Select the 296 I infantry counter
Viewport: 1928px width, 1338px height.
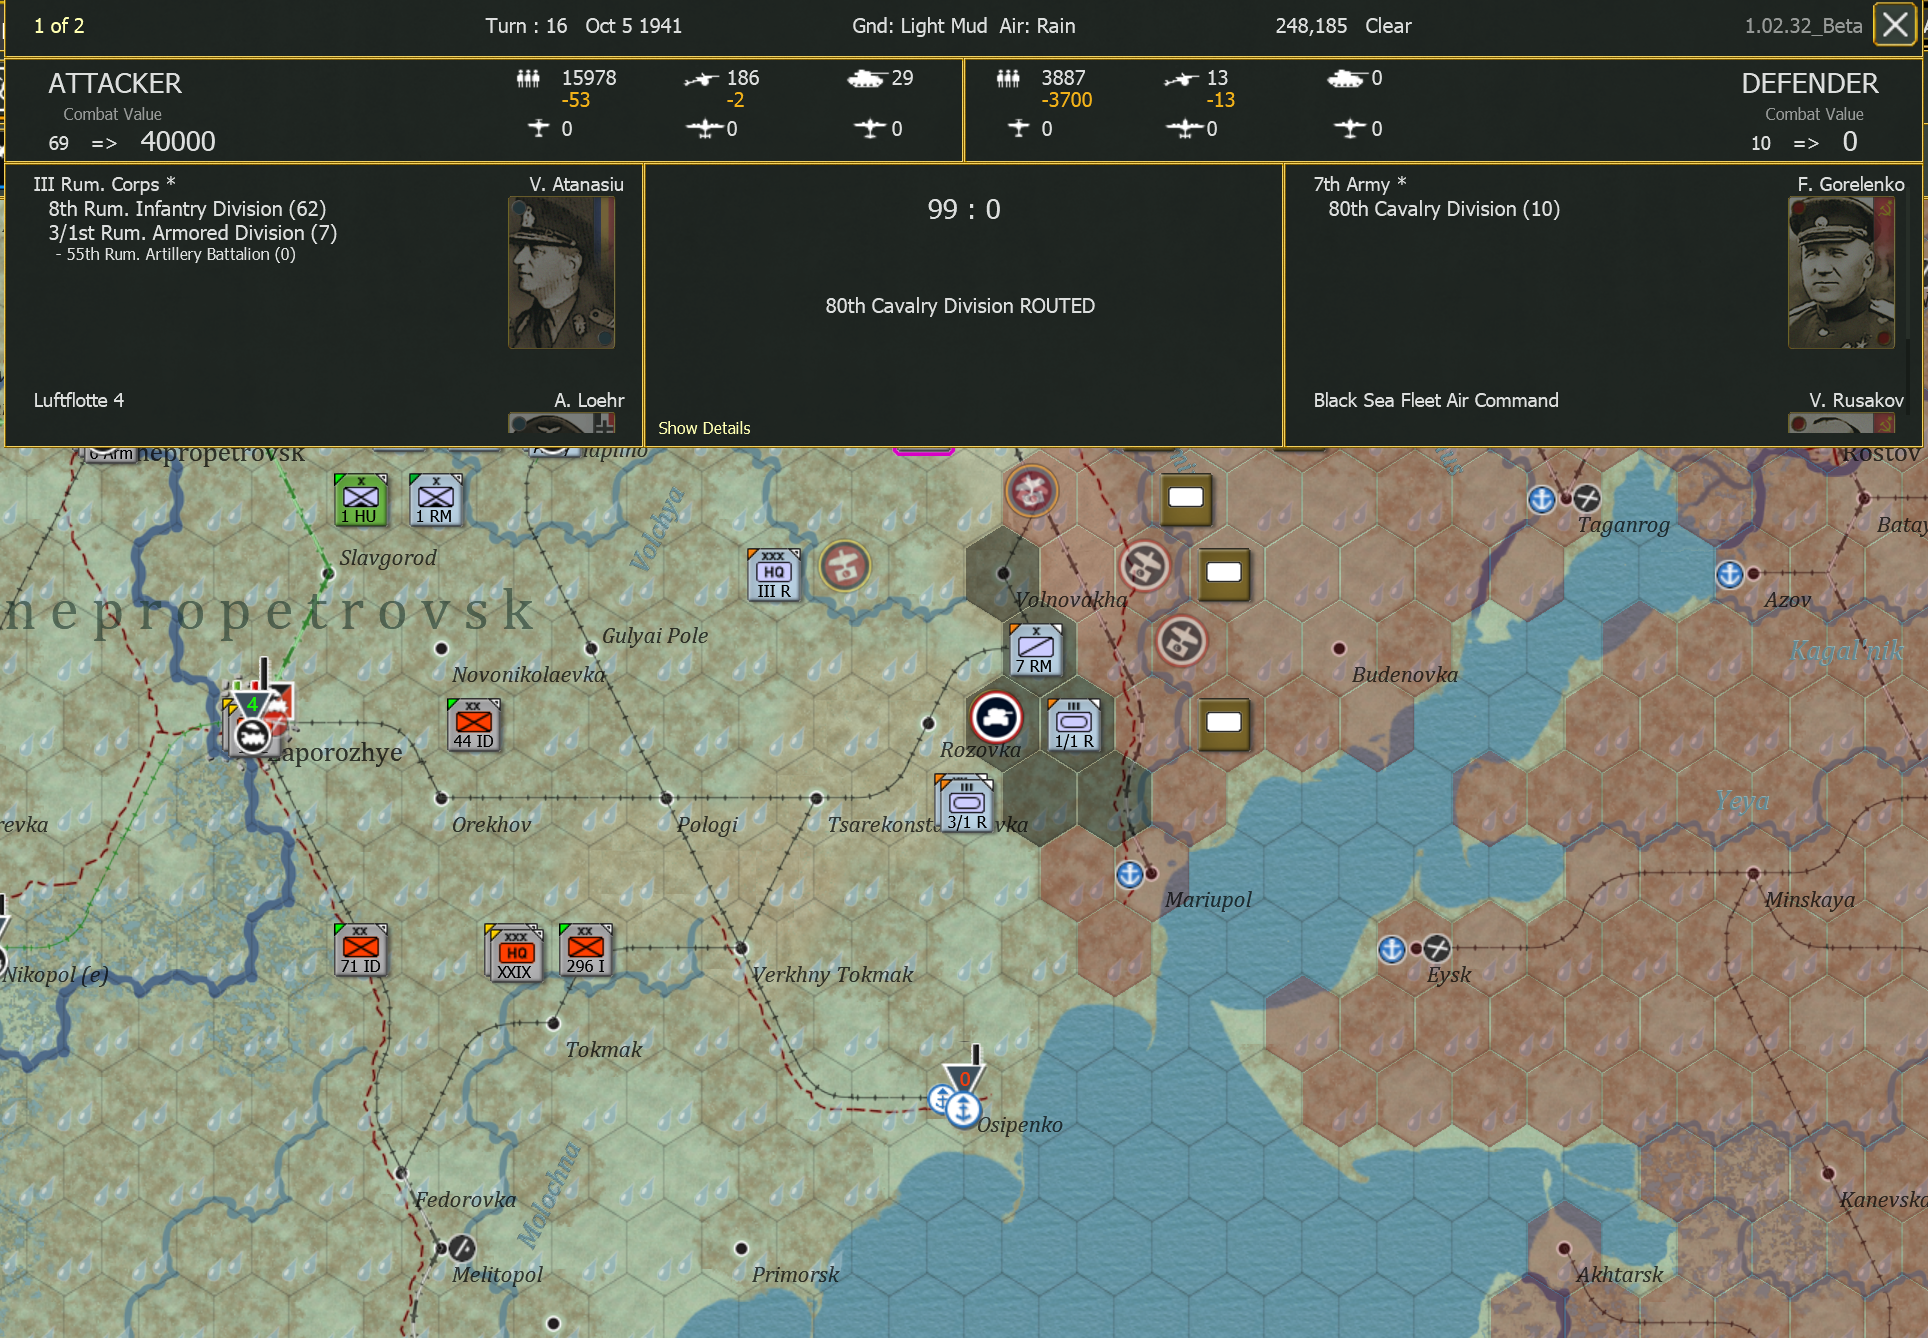click(x=585, y=949)
